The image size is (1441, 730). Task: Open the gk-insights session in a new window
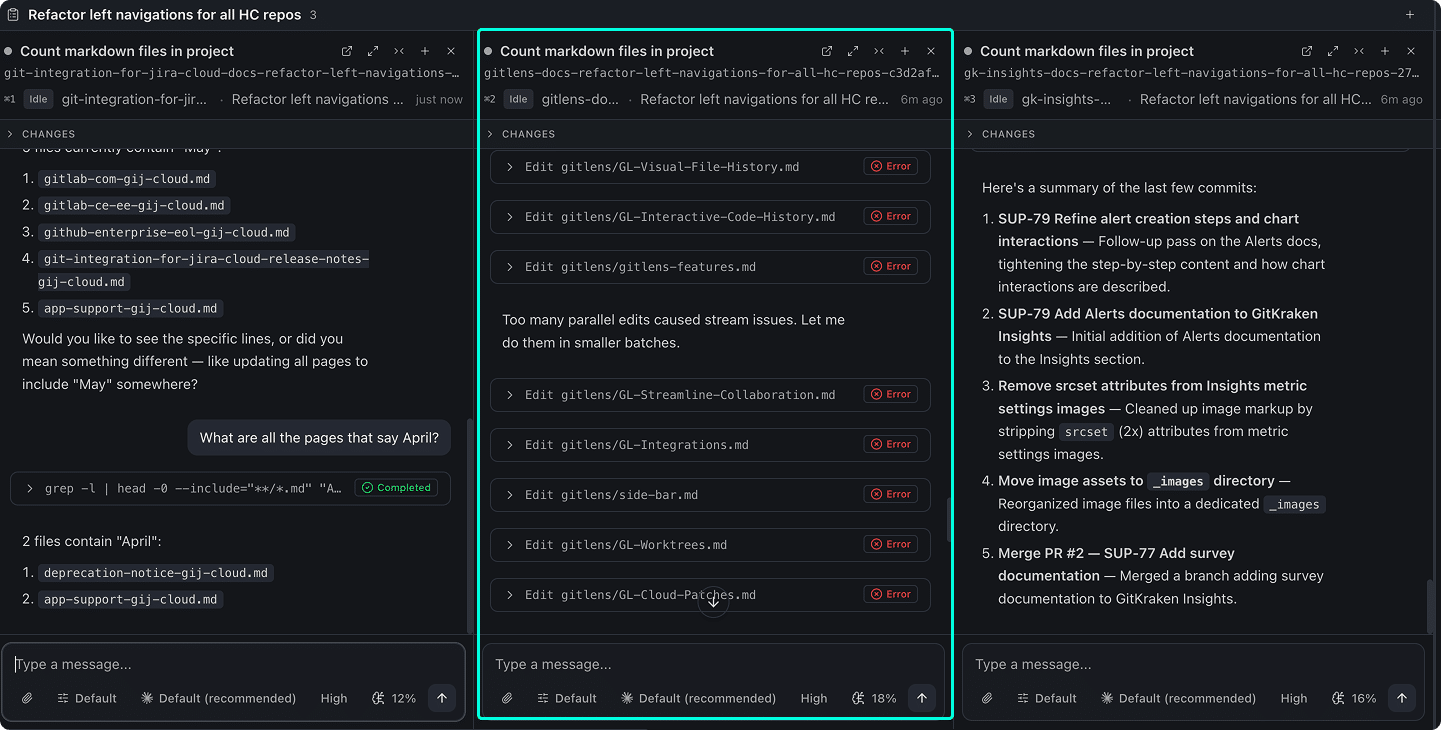1307,51
